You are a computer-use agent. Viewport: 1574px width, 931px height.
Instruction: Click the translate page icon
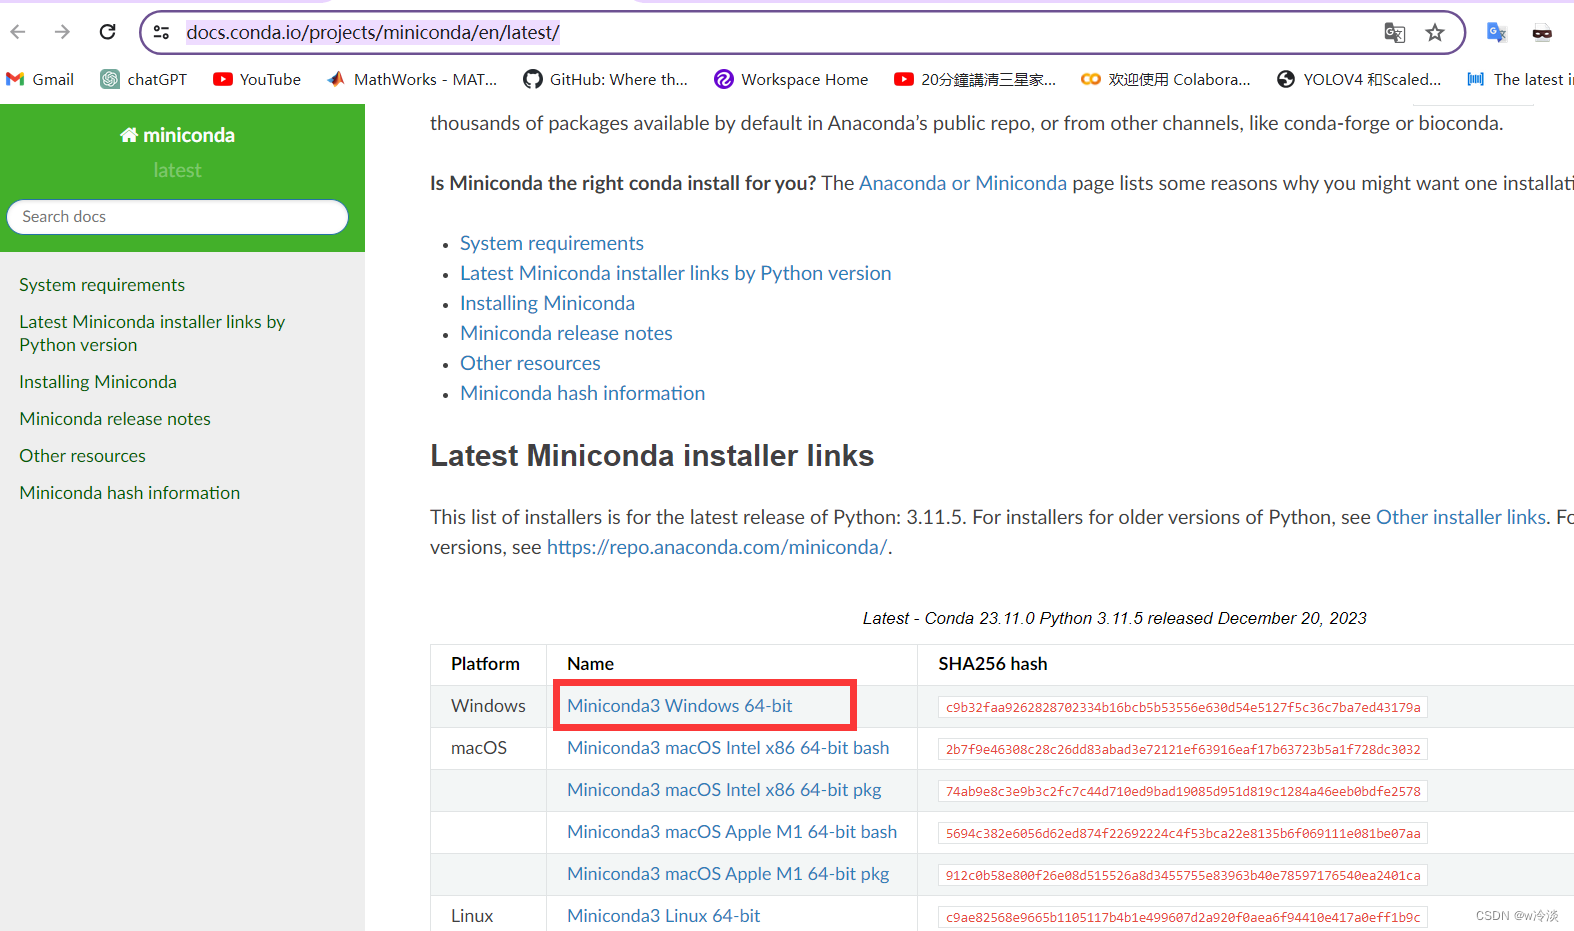click(x=1394, y=32)
